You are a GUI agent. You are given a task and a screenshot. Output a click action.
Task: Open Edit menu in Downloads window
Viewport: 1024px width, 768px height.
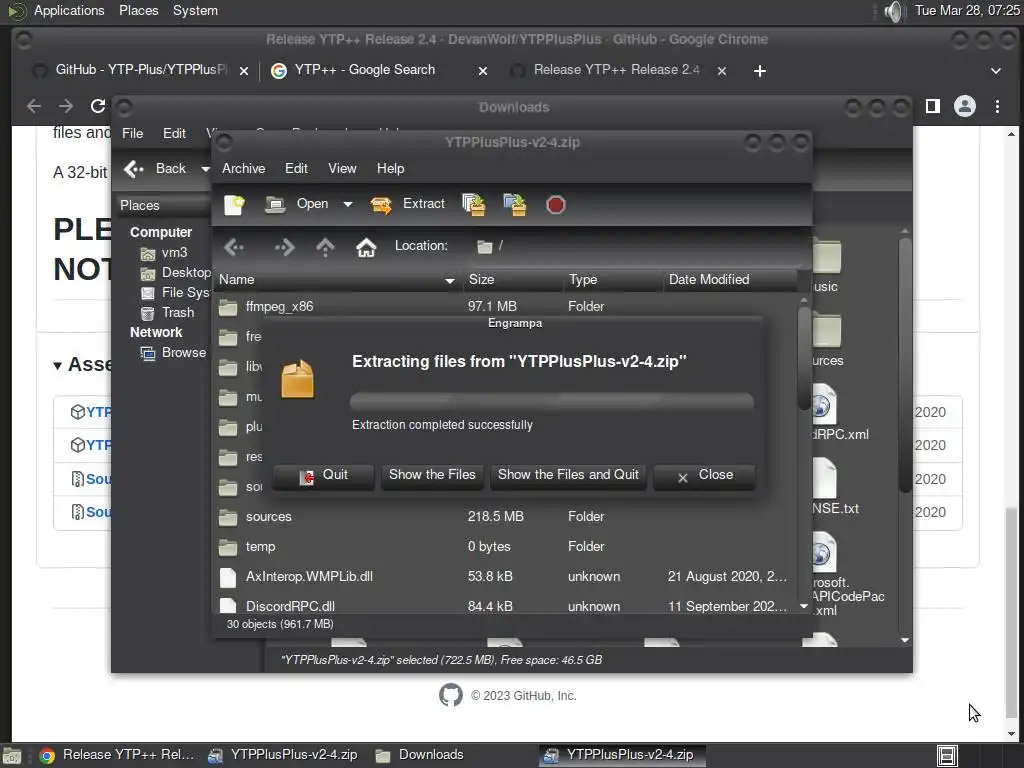pyautogui.click(x=174, y=133)
